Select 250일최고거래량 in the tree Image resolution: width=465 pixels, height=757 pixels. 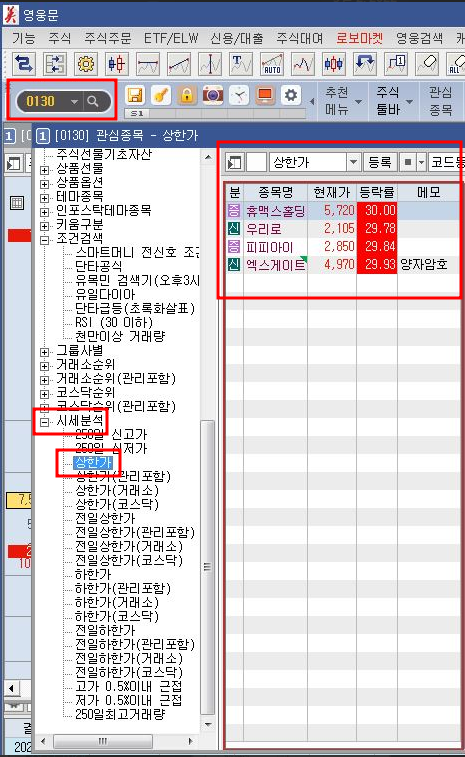pos(120,715)
